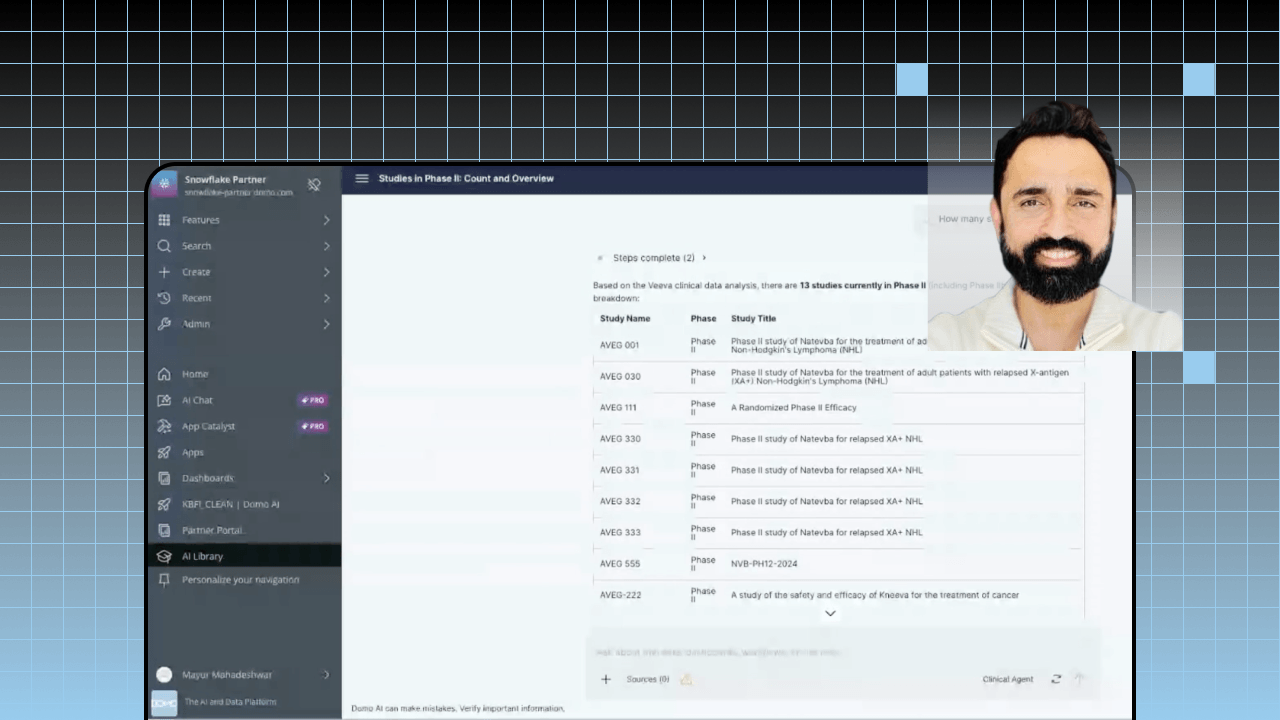The width and height of the screenshot is (1280, 720).
Task: Click the Apps rocket icon
Action: (x=164, y=452)
